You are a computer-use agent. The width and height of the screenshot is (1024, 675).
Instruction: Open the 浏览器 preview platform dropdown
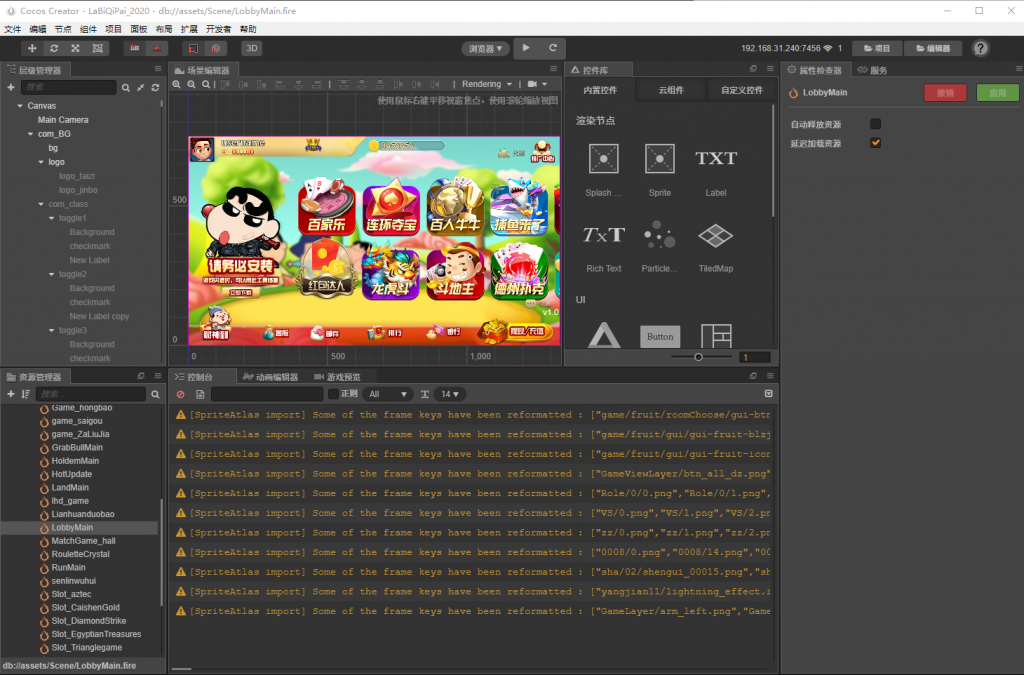[x=485, y=48]
